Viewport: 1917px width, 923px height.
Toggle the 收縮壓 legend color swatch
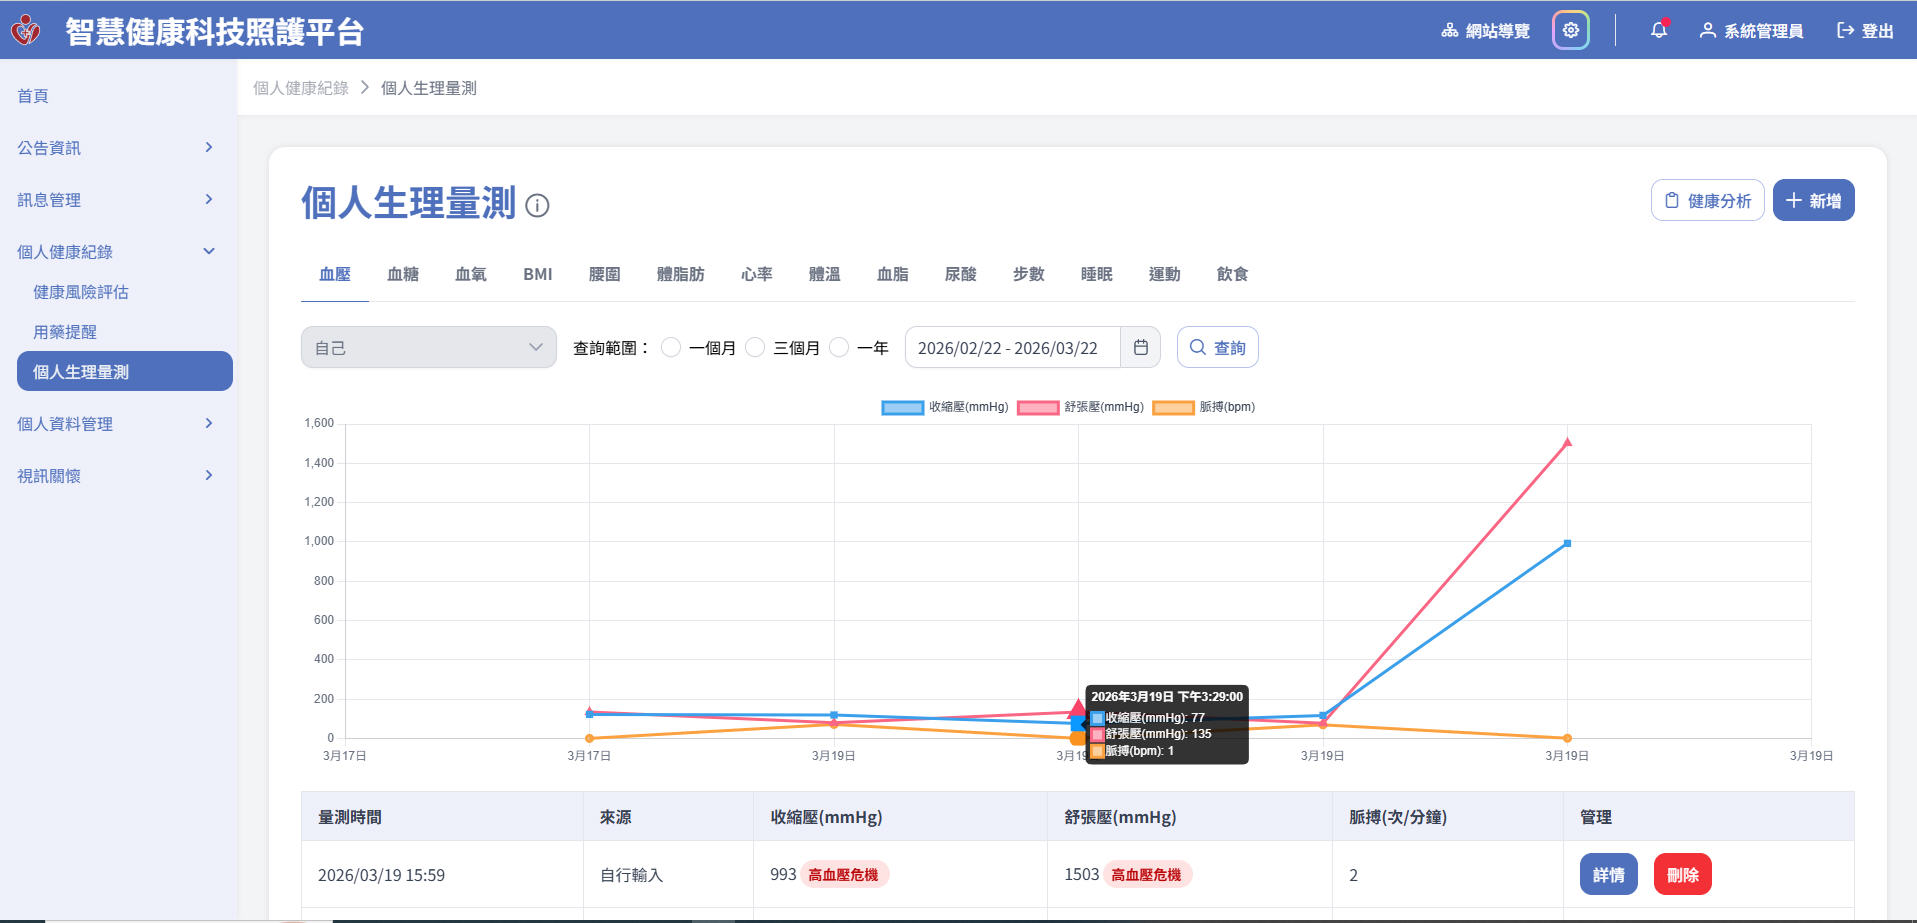(x=902, y=408)
